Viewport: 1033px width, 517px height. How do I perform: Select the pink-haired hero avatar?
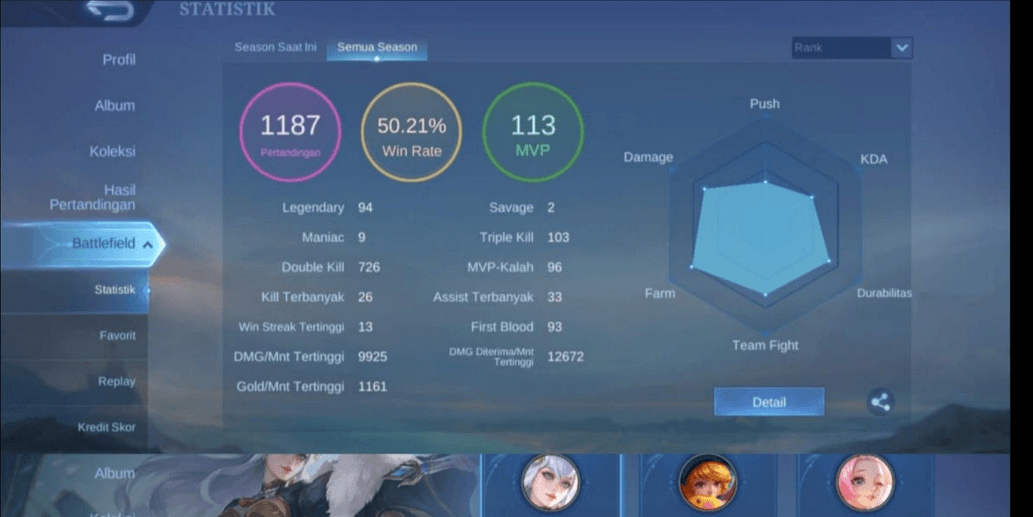pyautogui.click(x=865, y=483)
